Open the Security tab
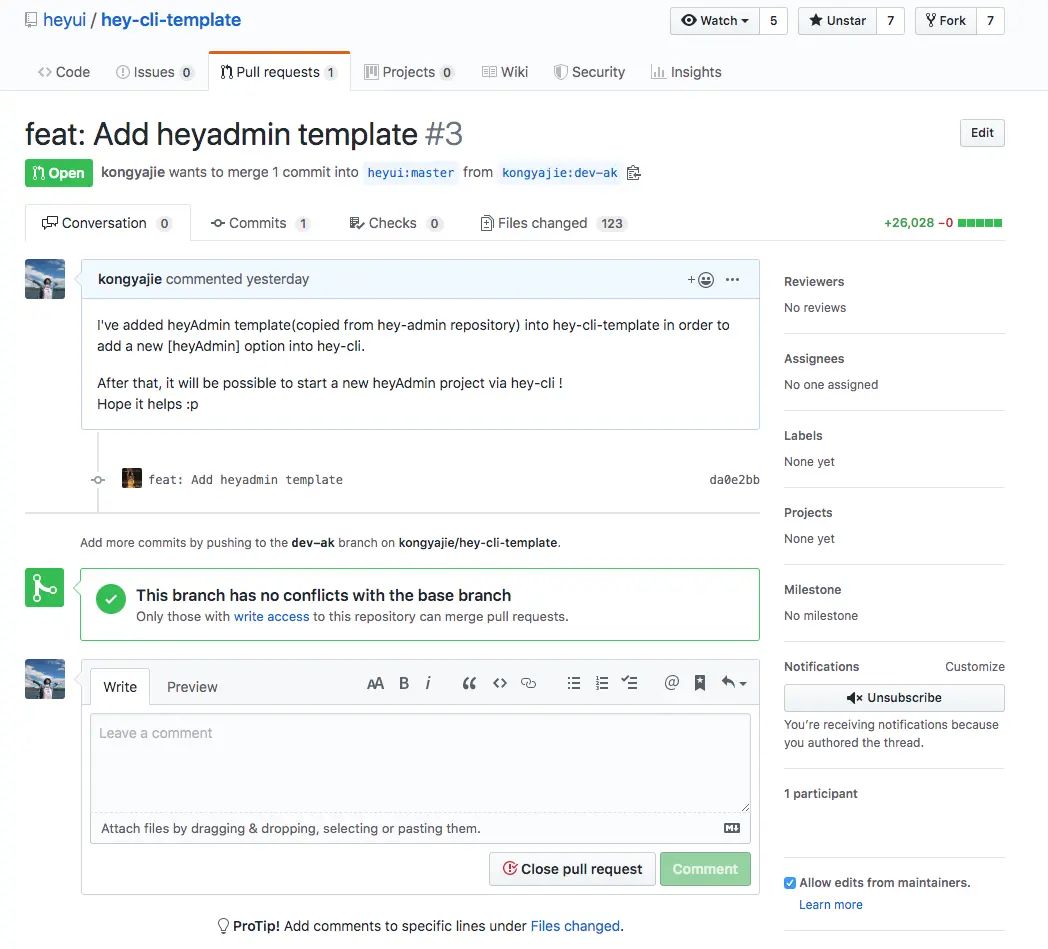The width and height of the screenshot is (1048, 949). (590, 72)
